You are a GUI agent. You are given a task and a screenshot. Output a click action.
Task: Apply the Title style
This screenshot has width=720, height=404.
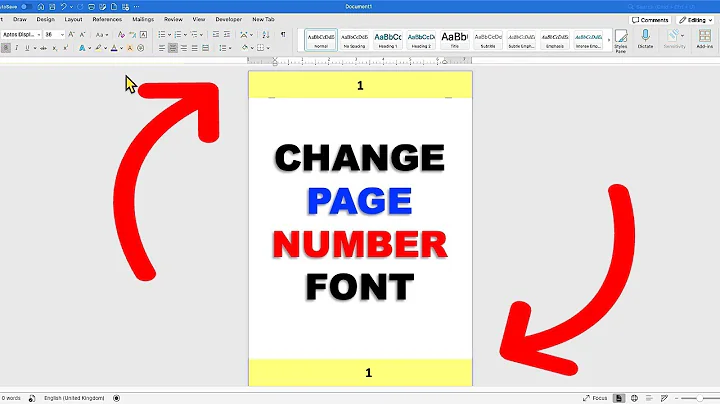tap(455, 39)
